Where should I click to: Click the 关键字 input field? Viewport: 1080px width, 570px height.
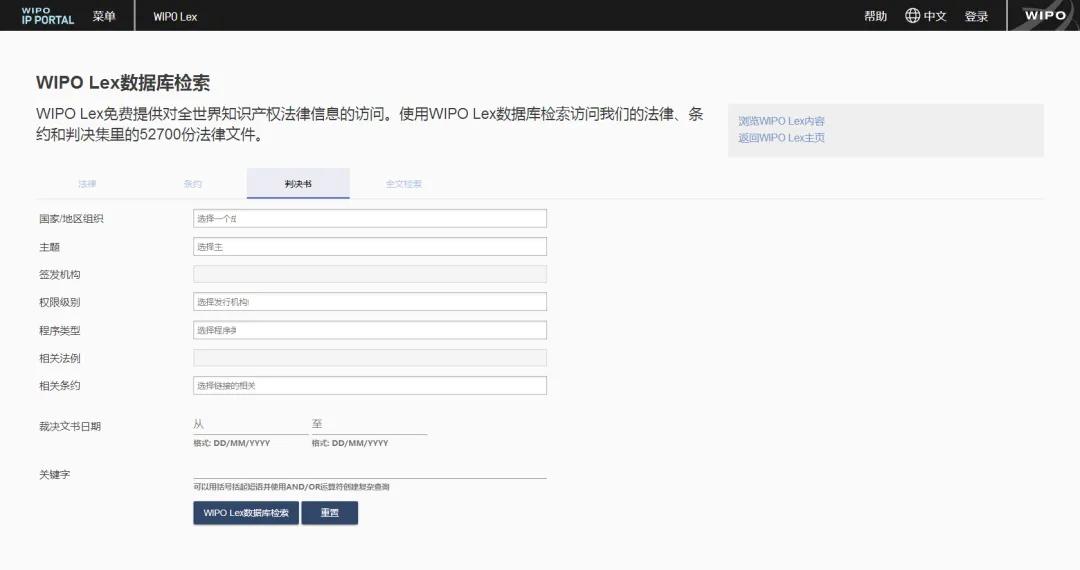[370, 470]
